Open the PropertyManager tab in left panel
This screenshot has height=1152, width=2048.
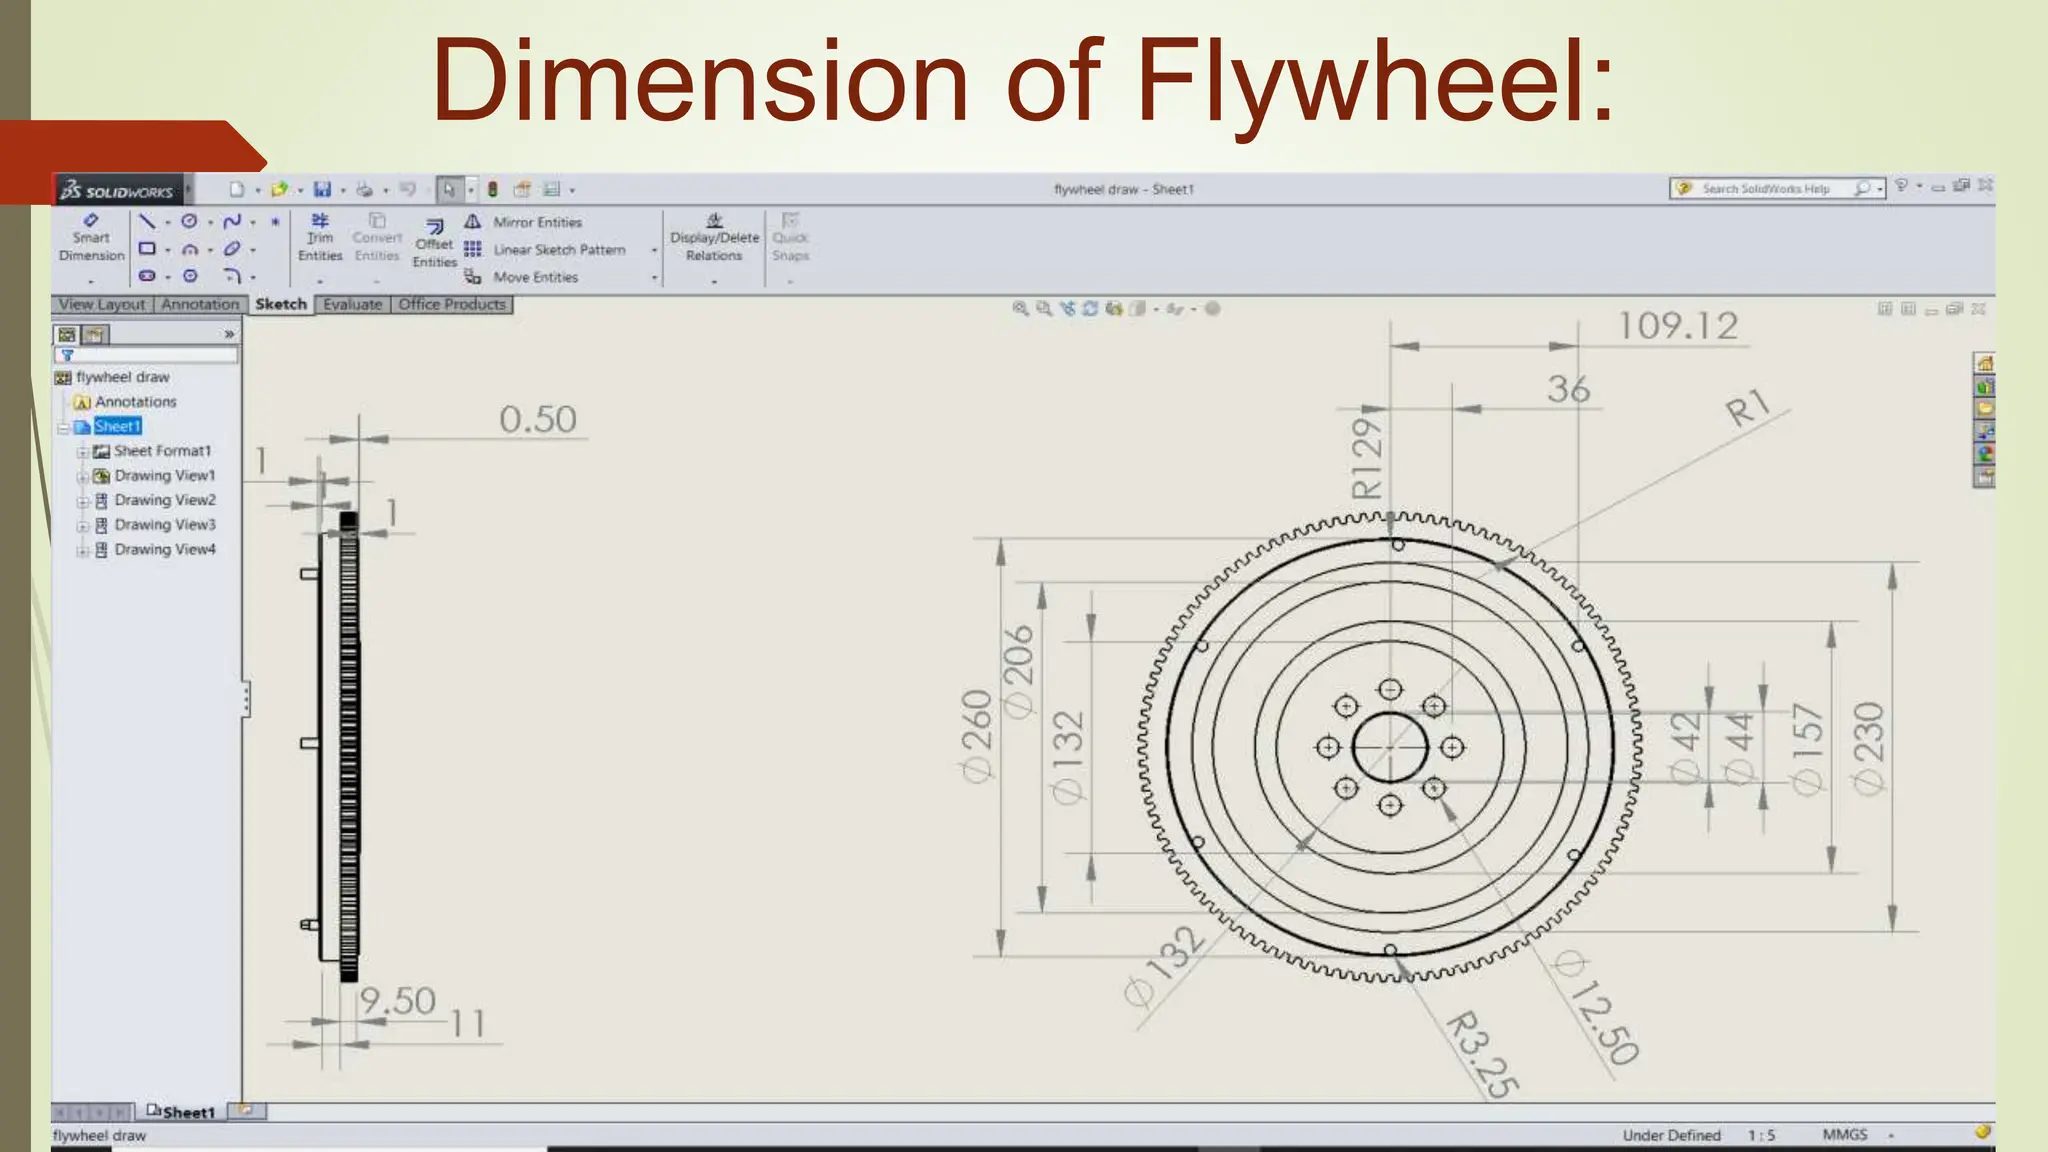click(x=95, y=334)
